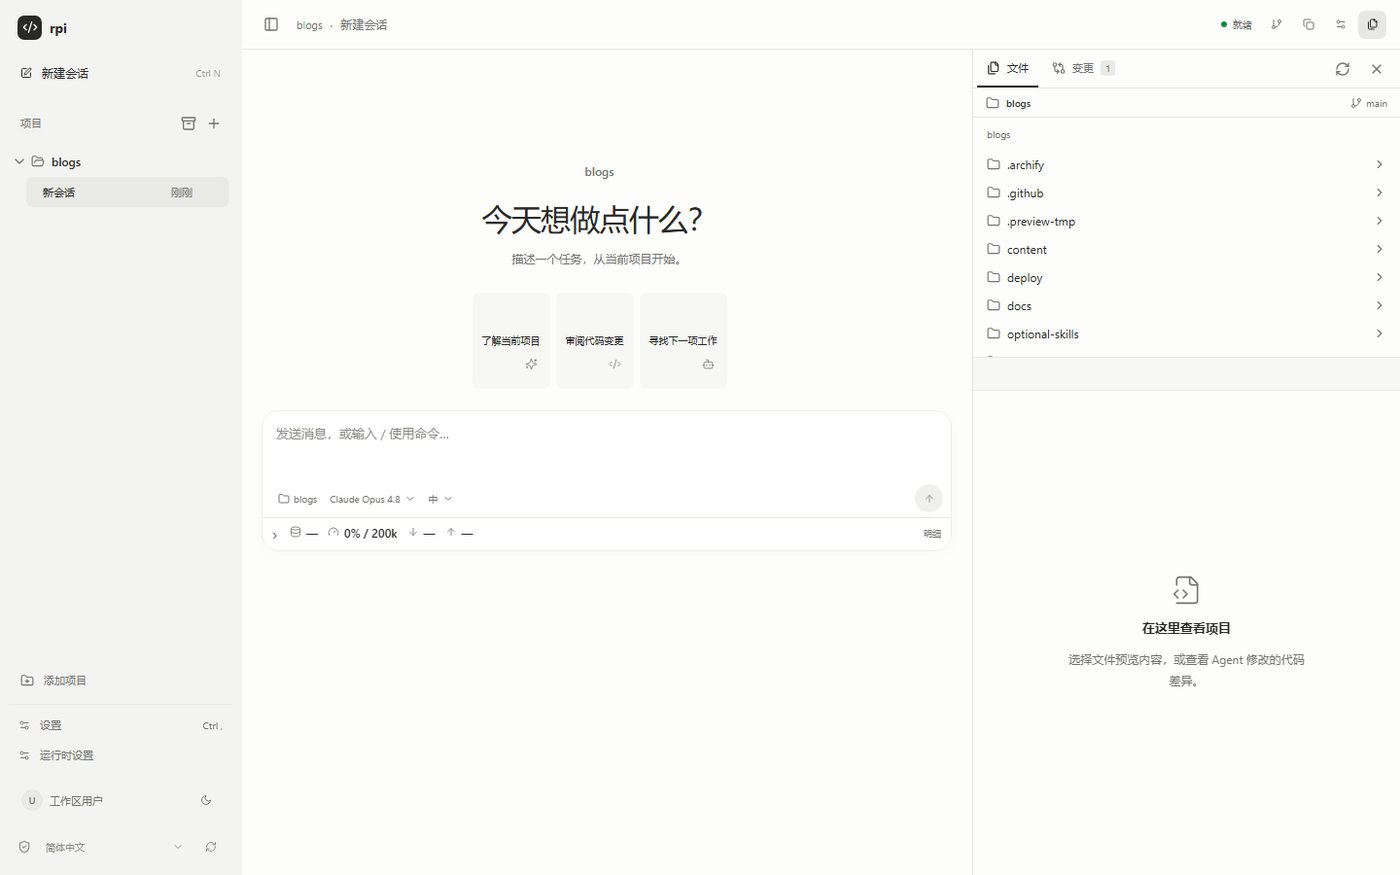Select the blogs project in the sidebar
This screenshot has width=1400, height=875.
click(66, 162)
